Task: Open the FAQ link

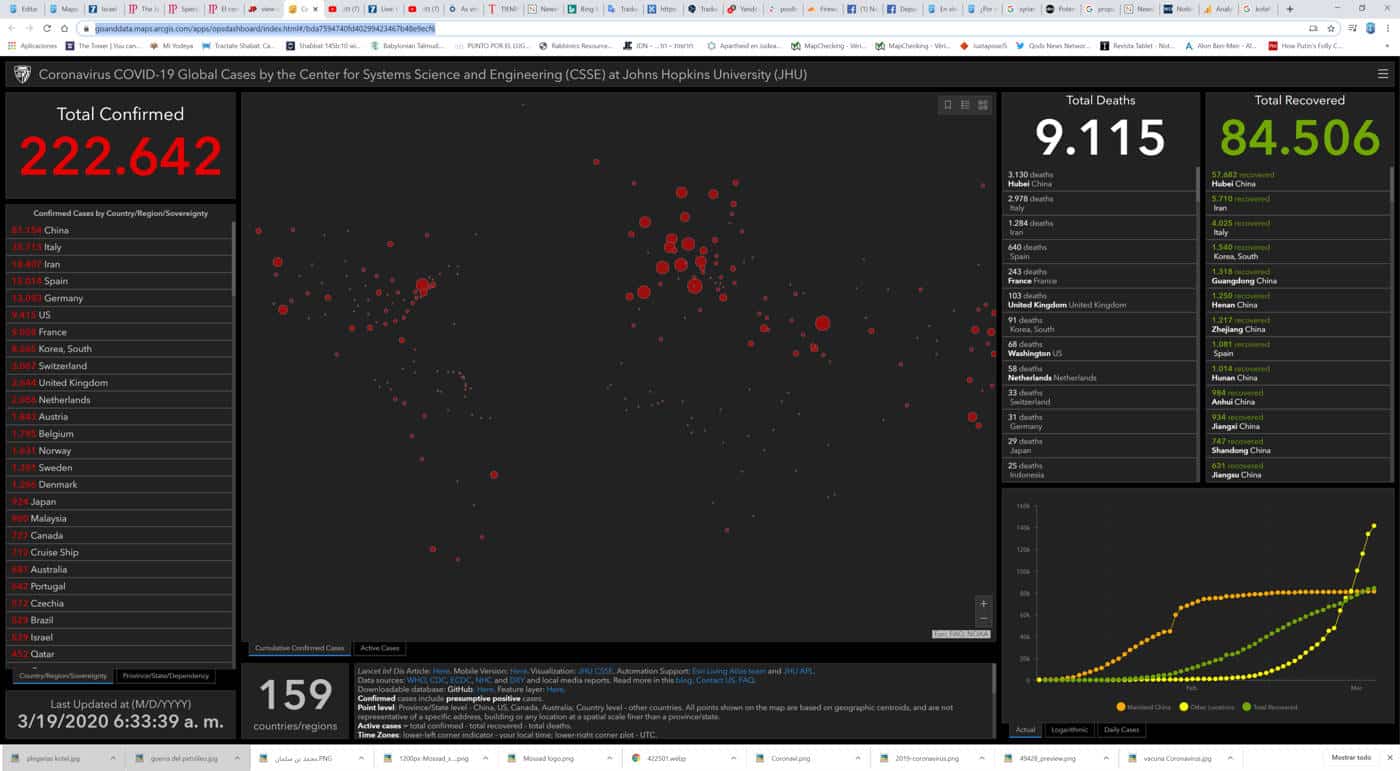Action: 746,680
